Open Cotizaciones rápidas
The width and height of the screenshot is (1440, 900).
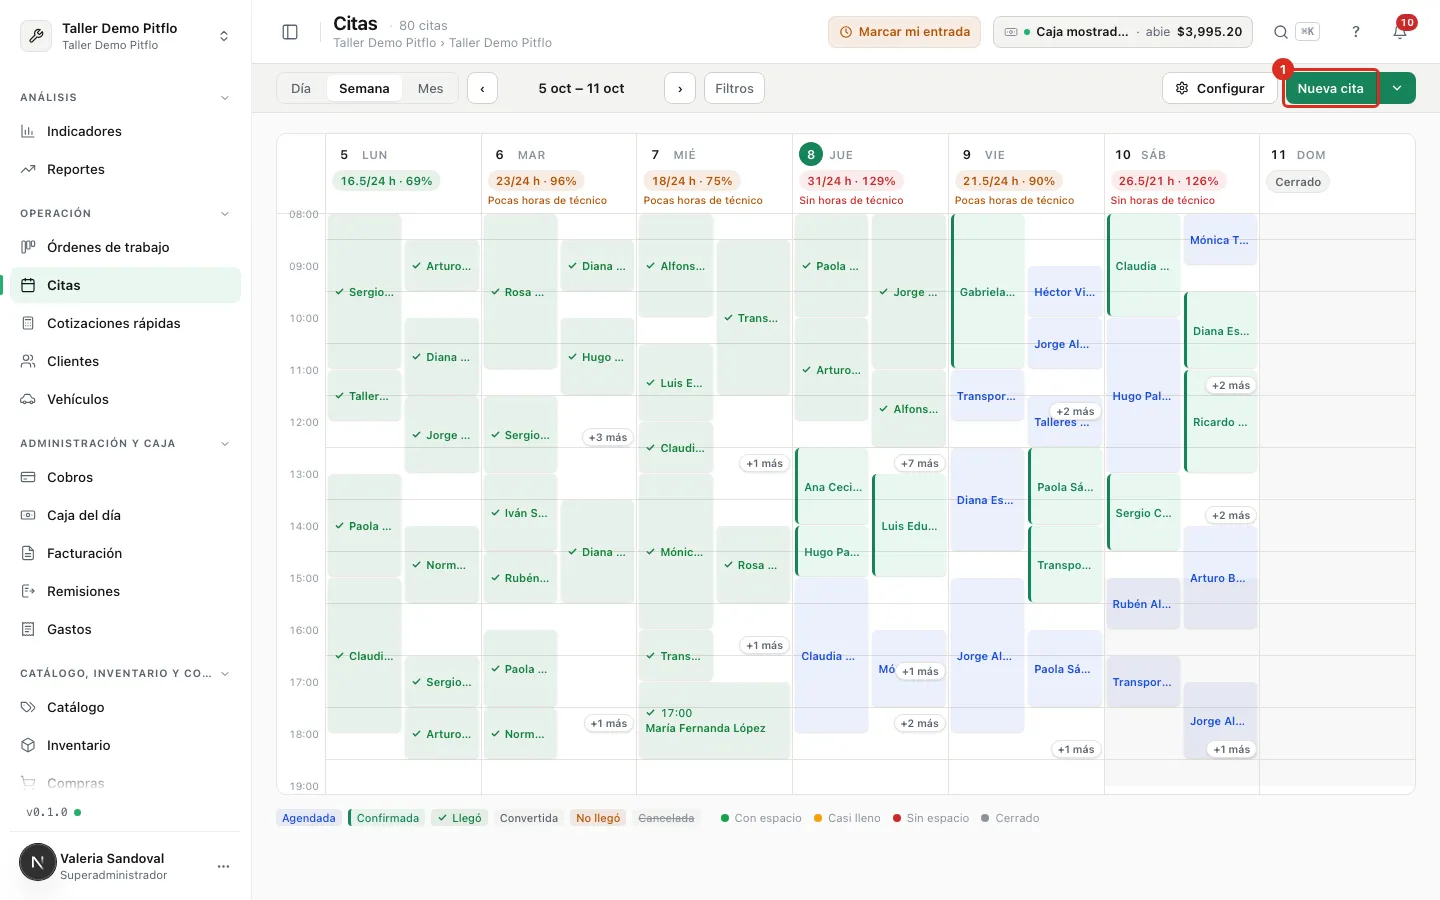[x=125, y=323]
